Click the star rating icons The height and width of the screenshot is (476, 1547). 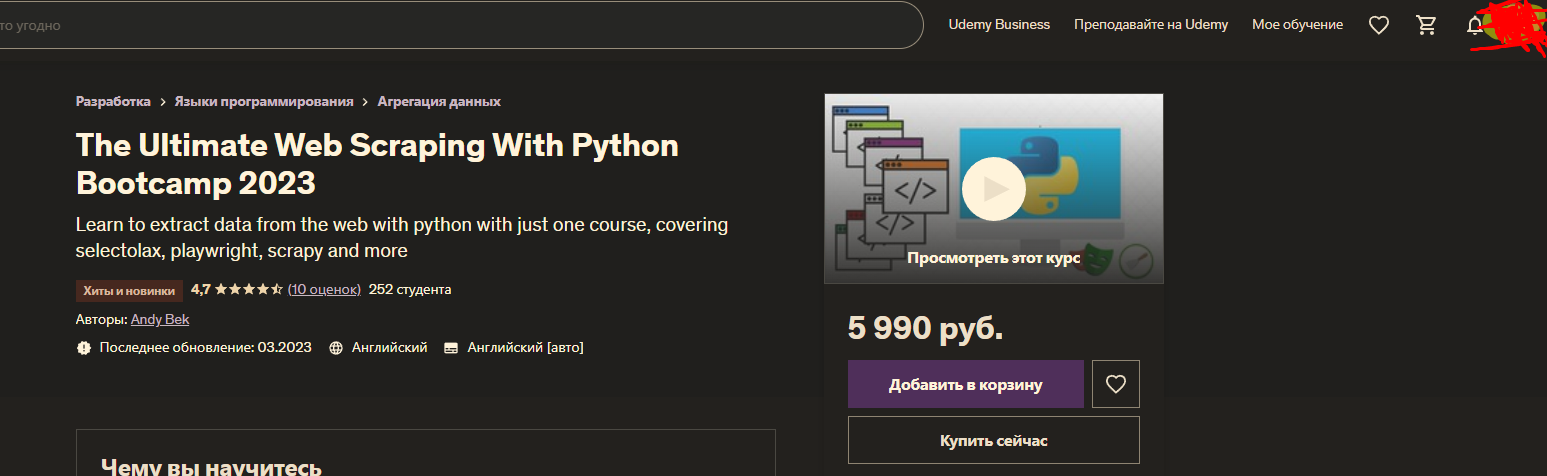[x=248, y=290]
